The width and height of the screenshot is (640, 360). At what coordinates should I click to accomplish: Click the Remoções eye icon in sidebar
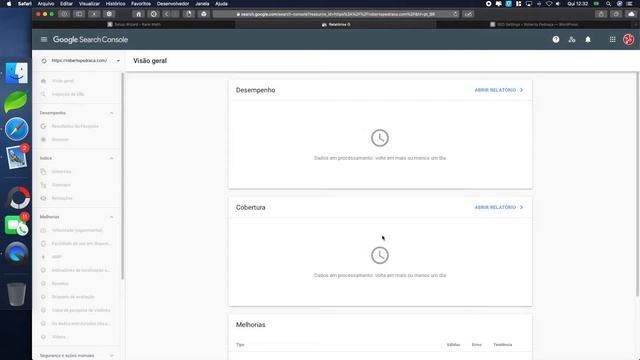point(43,198)
